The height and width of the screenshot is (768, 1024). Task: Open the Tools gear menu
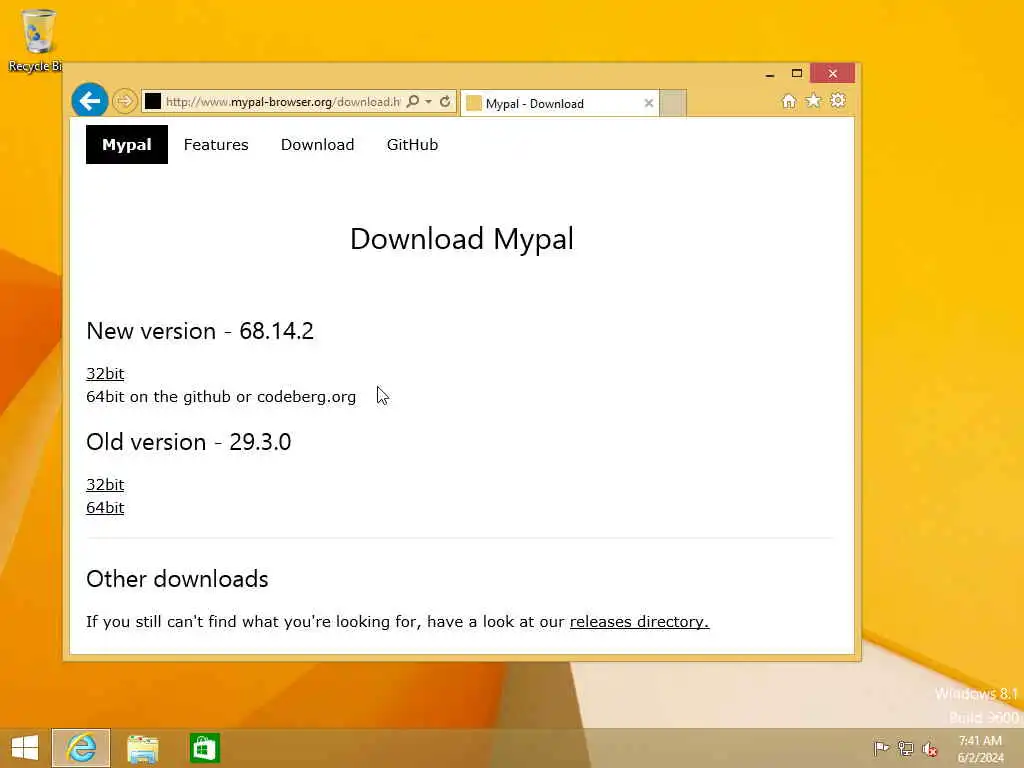(x=838, y=101)
